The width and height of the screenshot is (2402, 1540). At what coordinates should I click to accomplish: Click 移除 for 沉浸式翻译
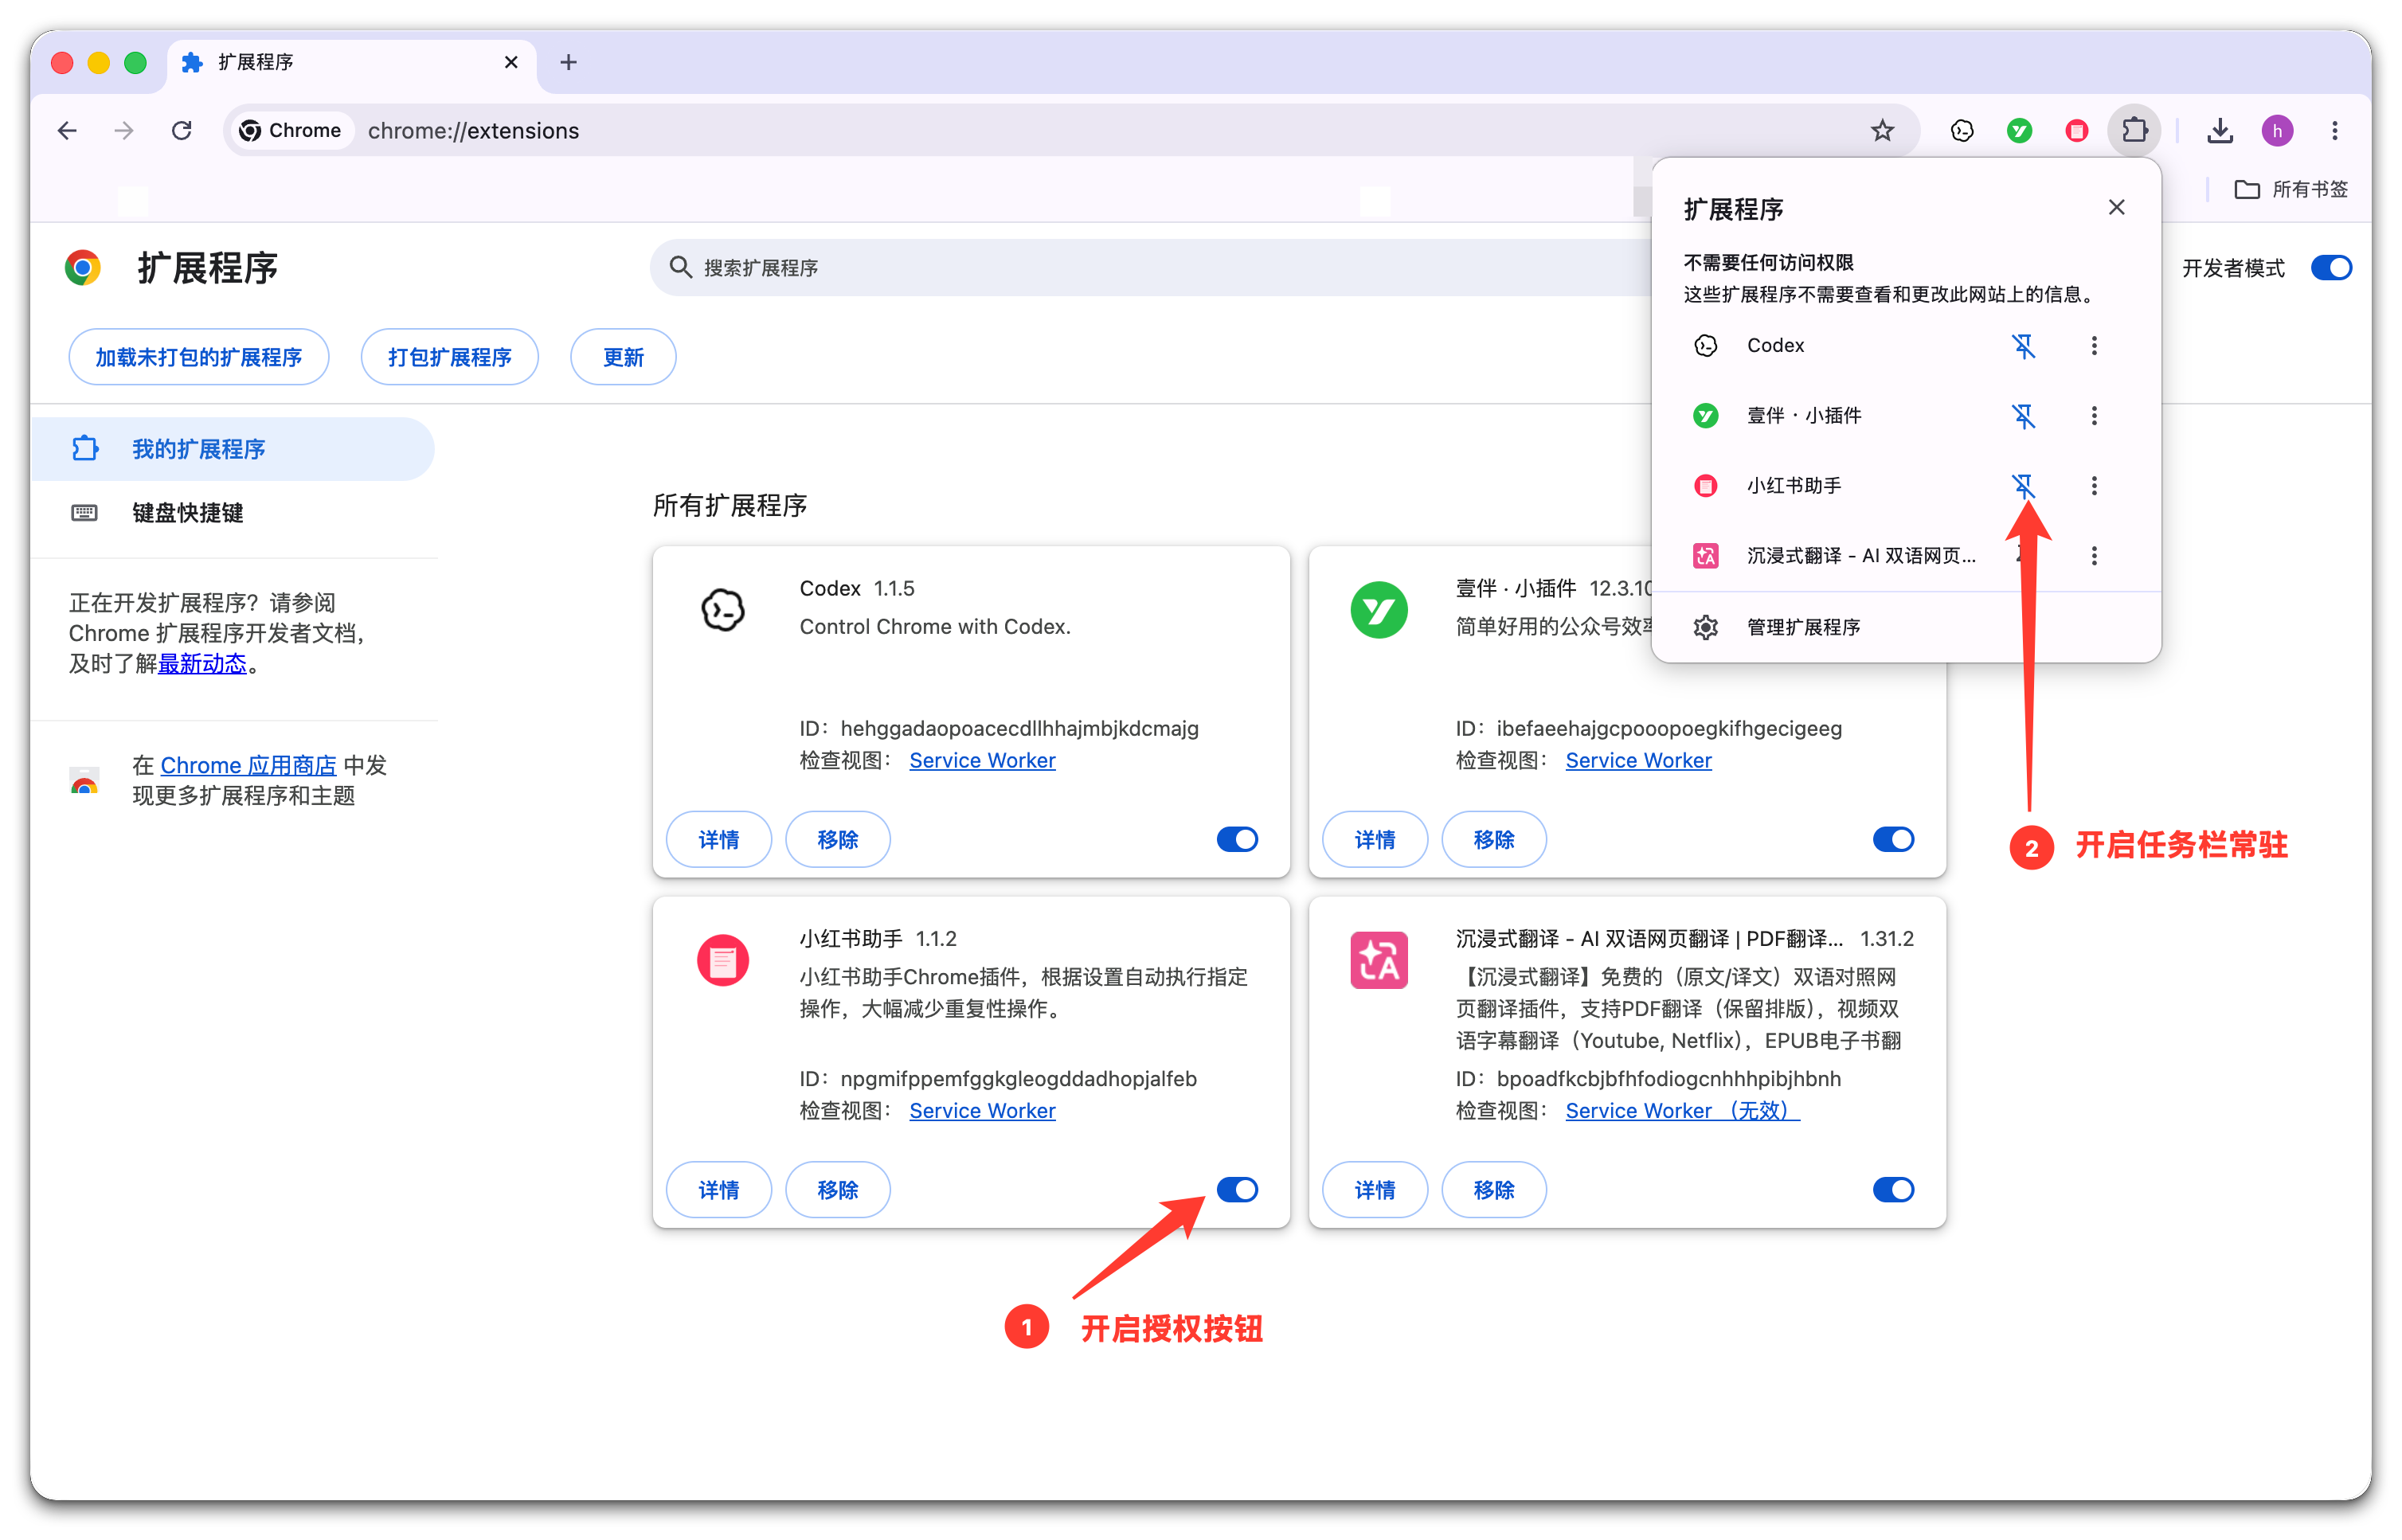[1494, 1189]
